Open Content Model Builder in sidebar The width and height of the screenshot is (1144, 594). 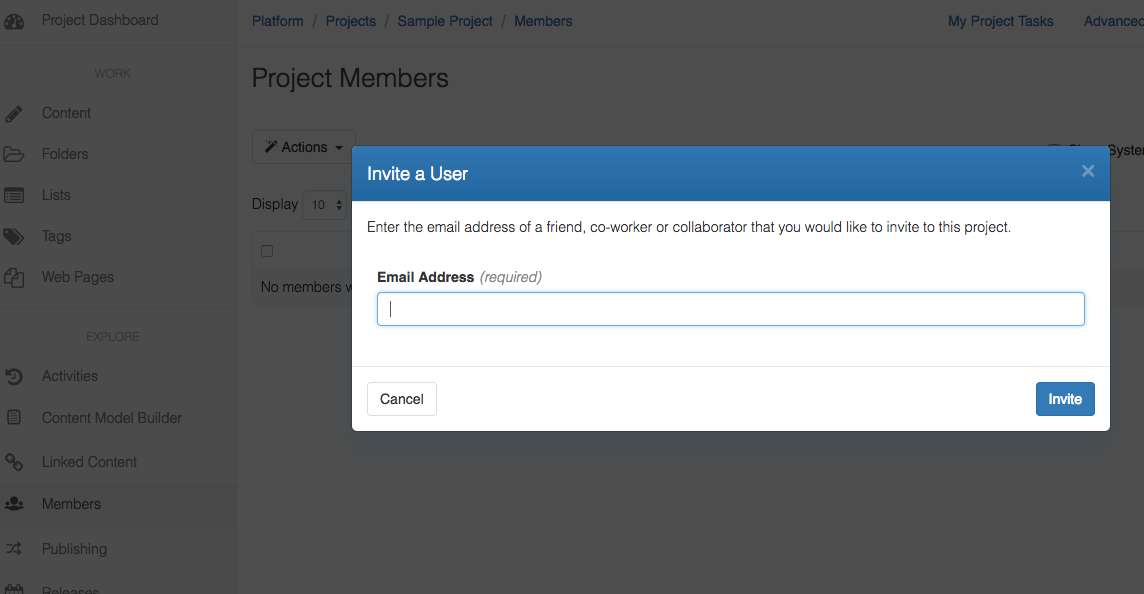point(111,418)
